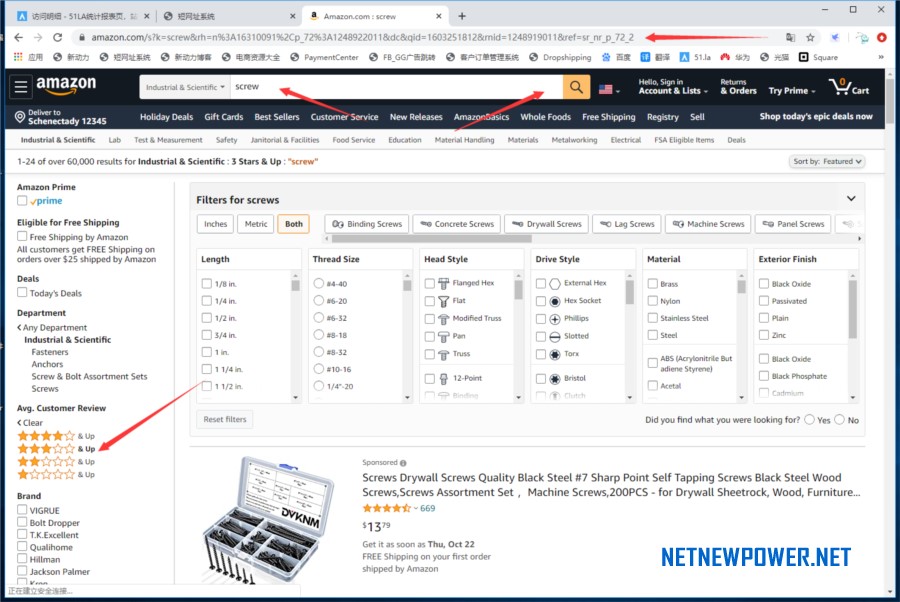
Task: Click the translate page icon in address bar
Action: click(790, 37)
